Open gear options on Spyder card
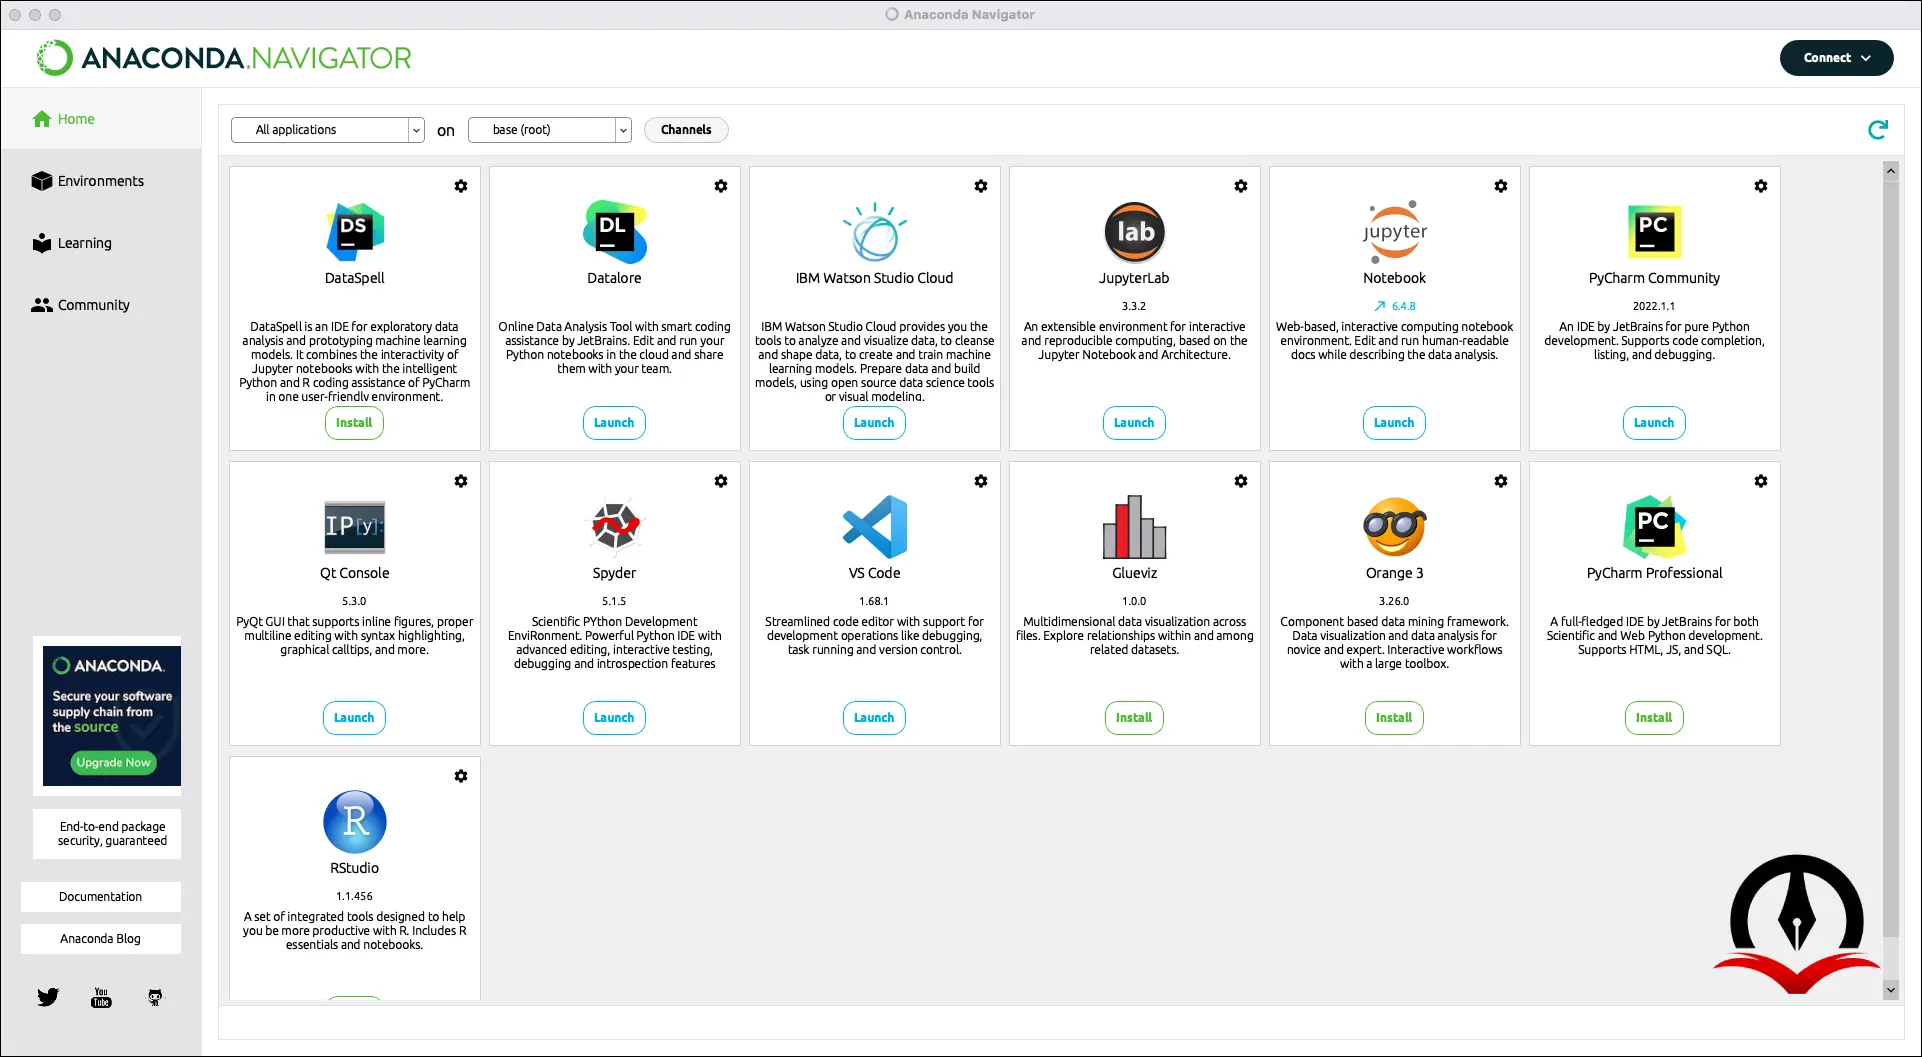 coord(721,481)
